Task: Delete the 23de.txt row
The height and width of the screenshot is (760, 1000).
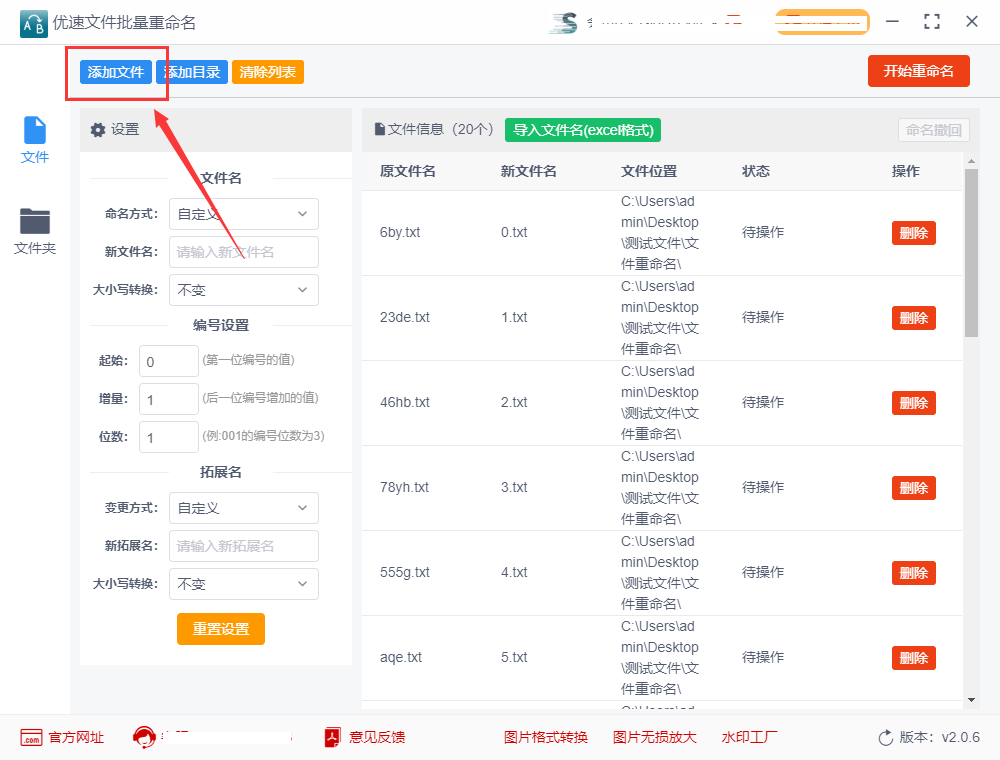Action: click(913, 318)
